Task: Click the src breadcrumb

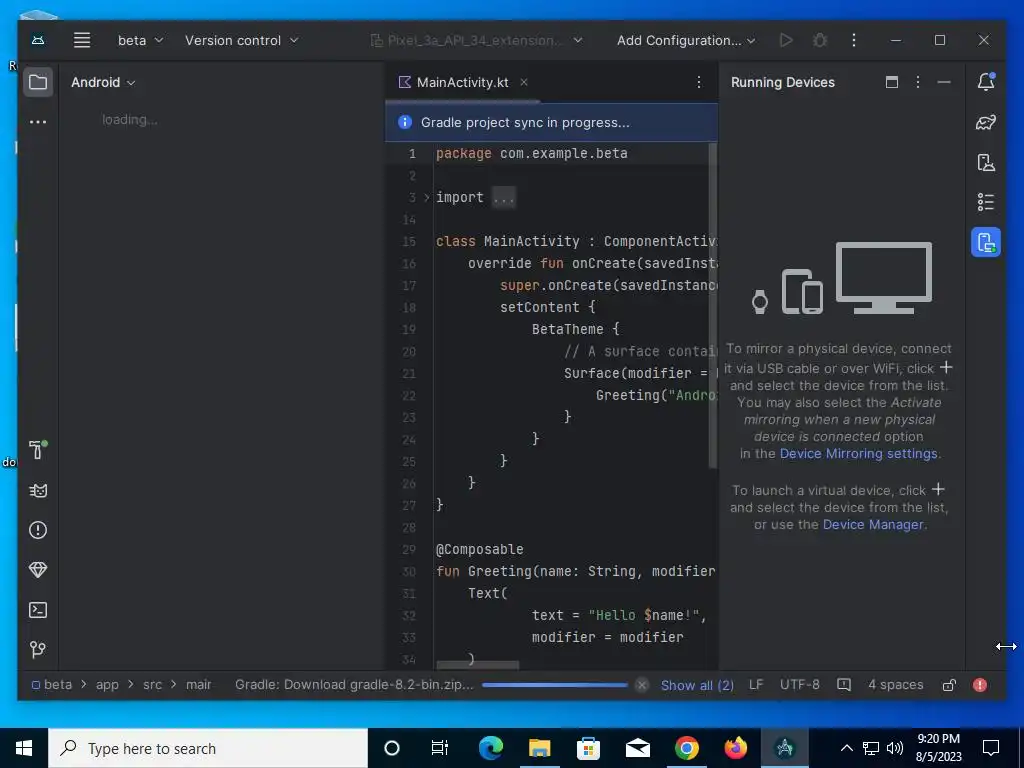Action: [x=152, y=684]
